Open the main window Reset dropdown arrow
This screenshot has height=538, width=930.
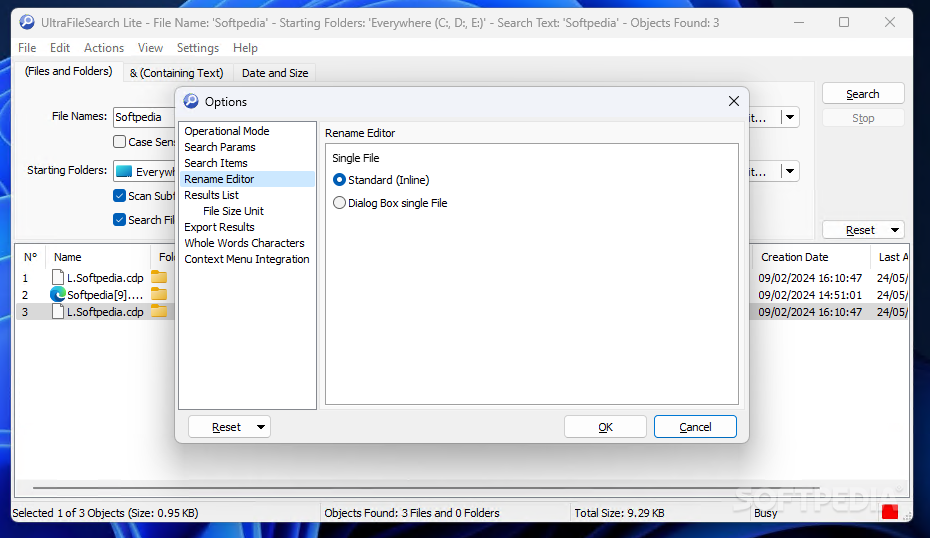pyautogui.click(x=894, y=230)
